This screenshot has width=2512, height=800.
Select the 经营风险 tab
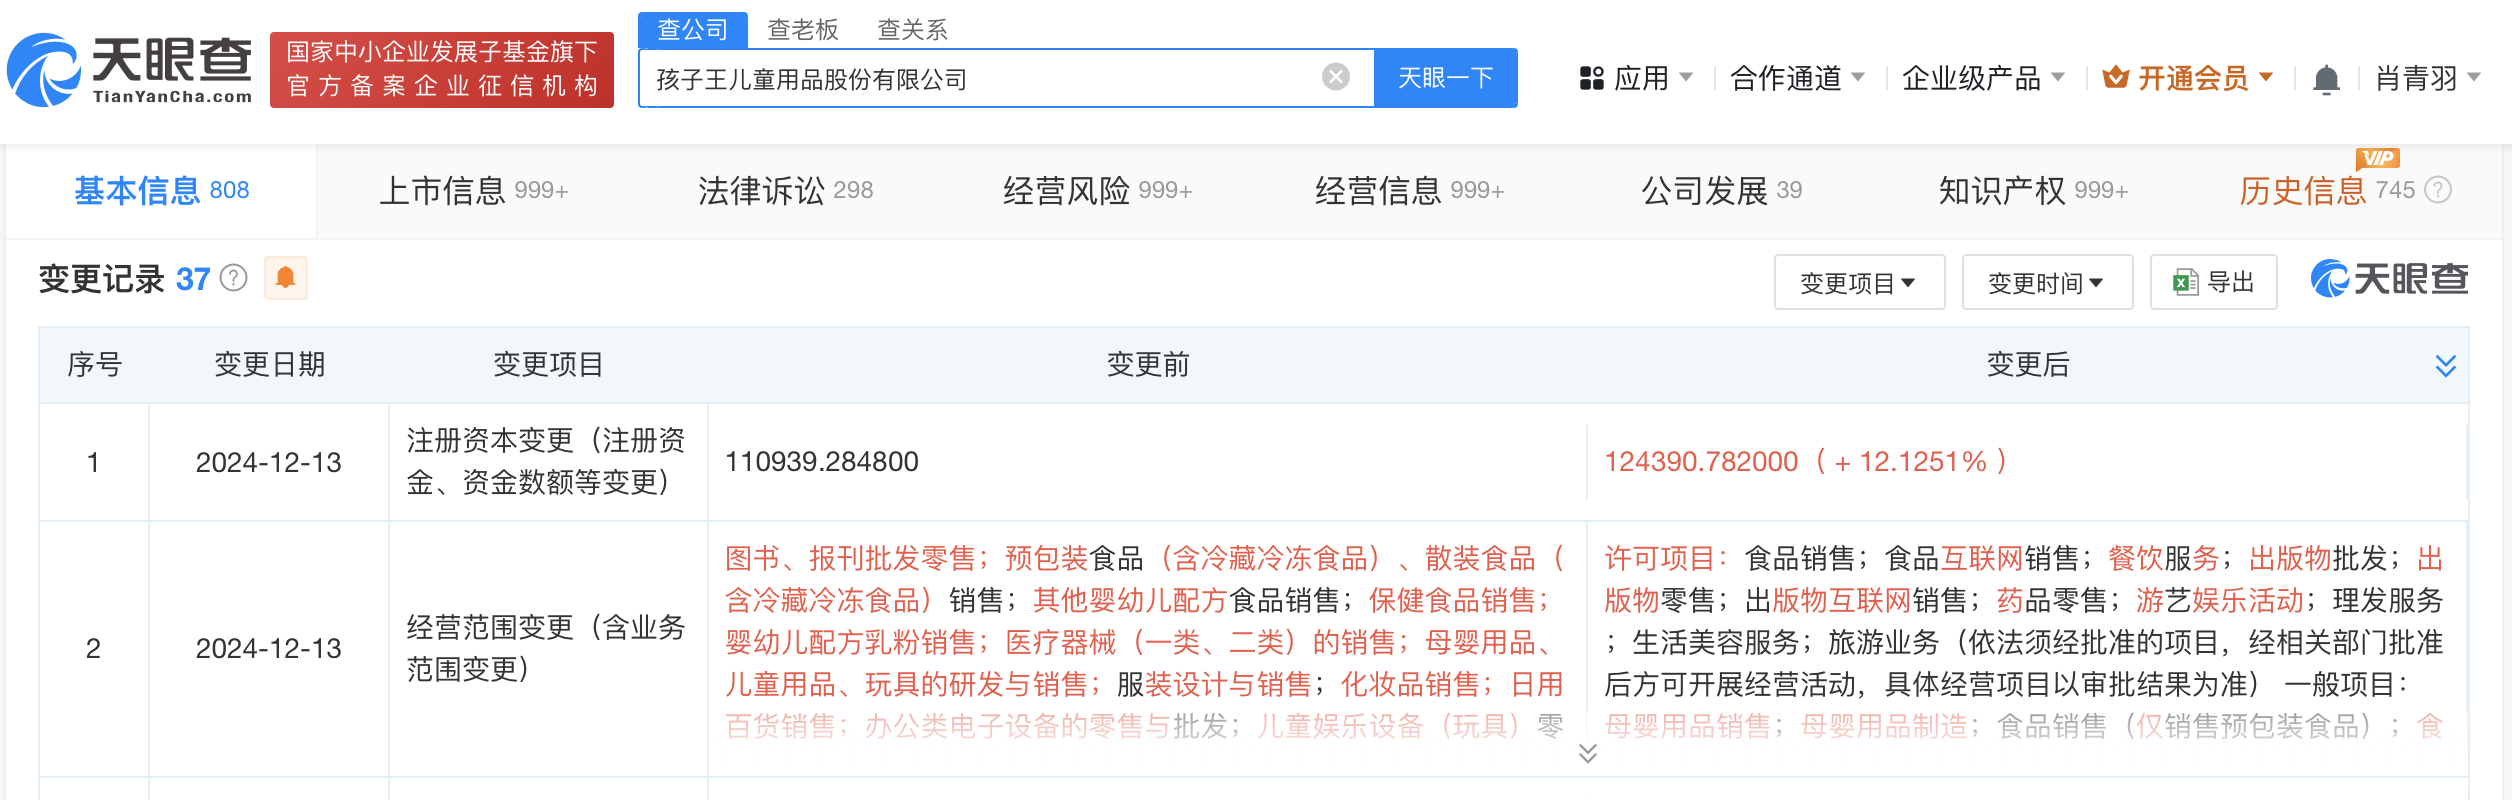pyautogui.click(x=1097, y=190)
